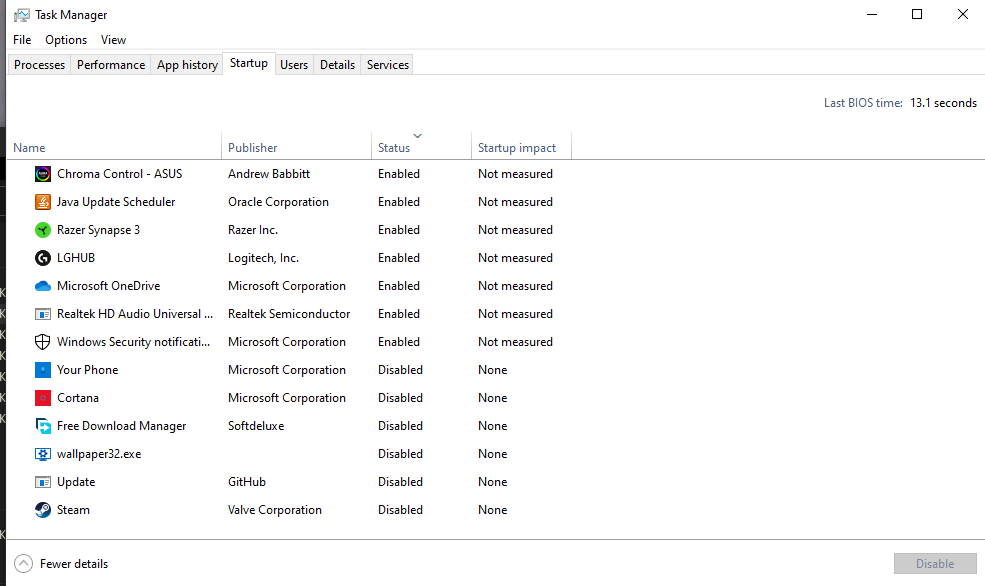This screenshot has width=985, height=586.
Task: Select the Your Phone row
Action: click(88, 369)
